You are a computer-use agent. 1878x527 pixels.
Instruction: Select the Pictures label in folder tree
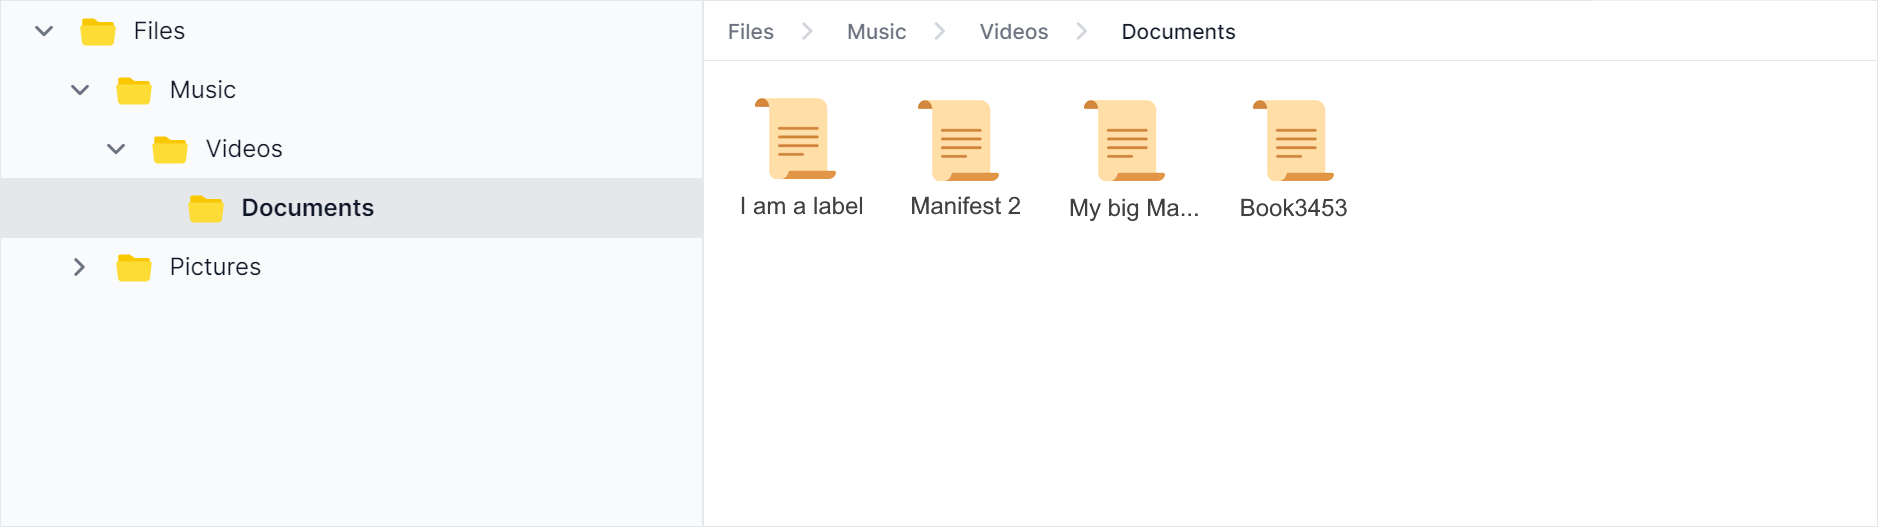click(215, 267)
